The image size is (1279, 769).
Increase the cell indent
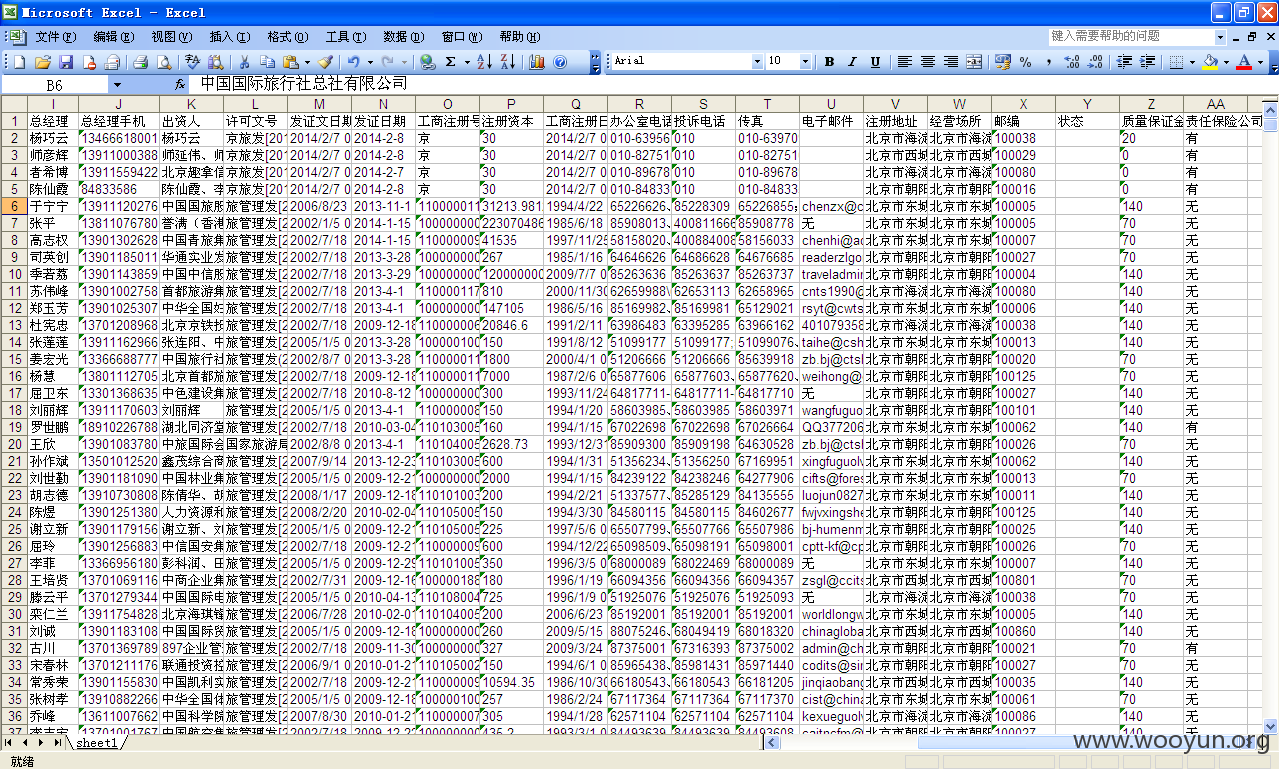coord(1147,62)
